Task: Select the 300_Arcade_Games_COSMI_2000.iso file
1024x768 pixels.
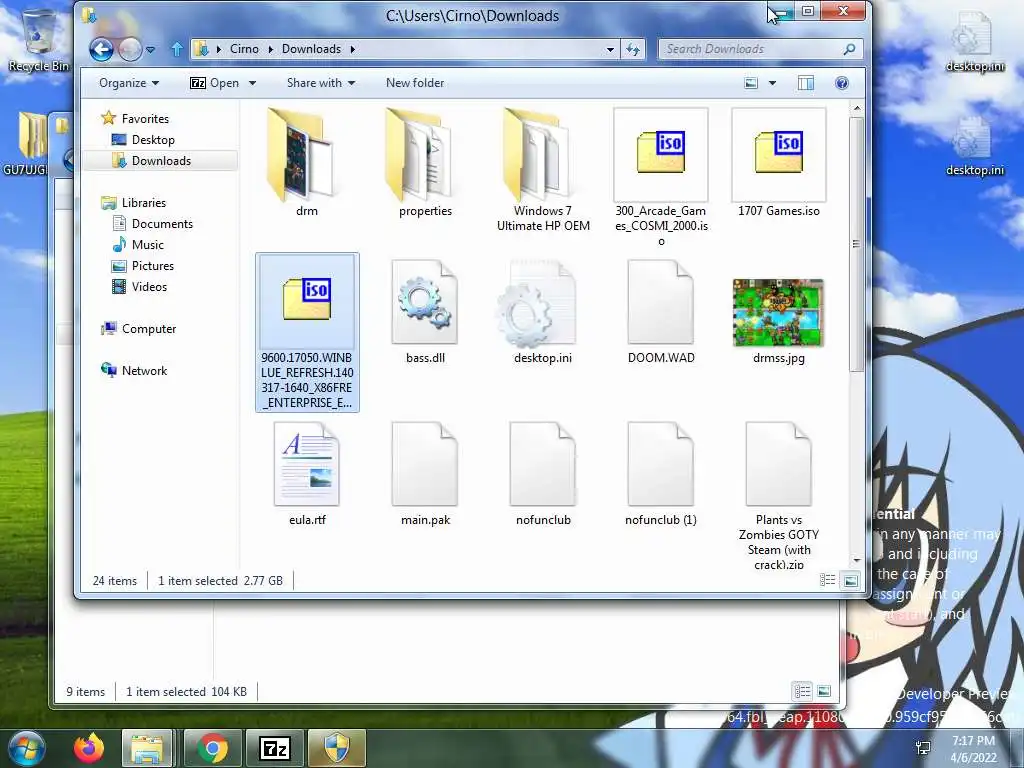Action: coord(661,176)
